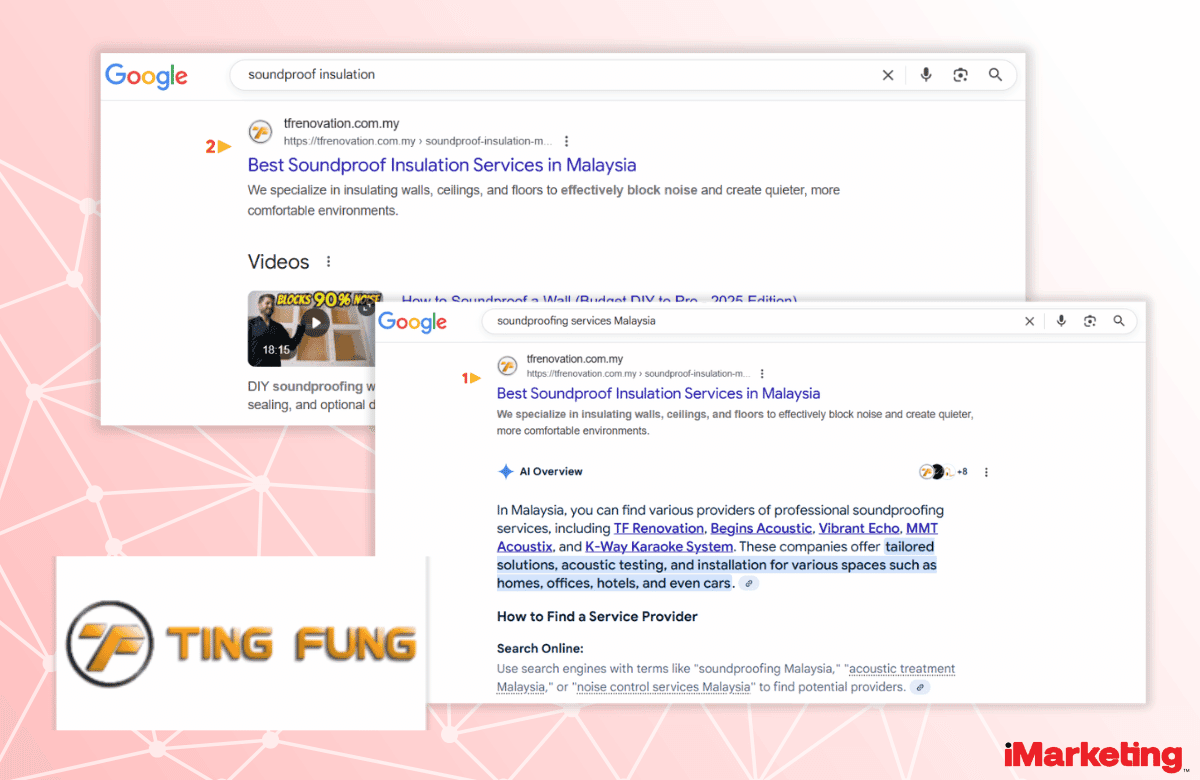Screen dimensions: 1200x780
Task: Click the Videos section heading
Action: pyautogui.click(x=279, y=262)
